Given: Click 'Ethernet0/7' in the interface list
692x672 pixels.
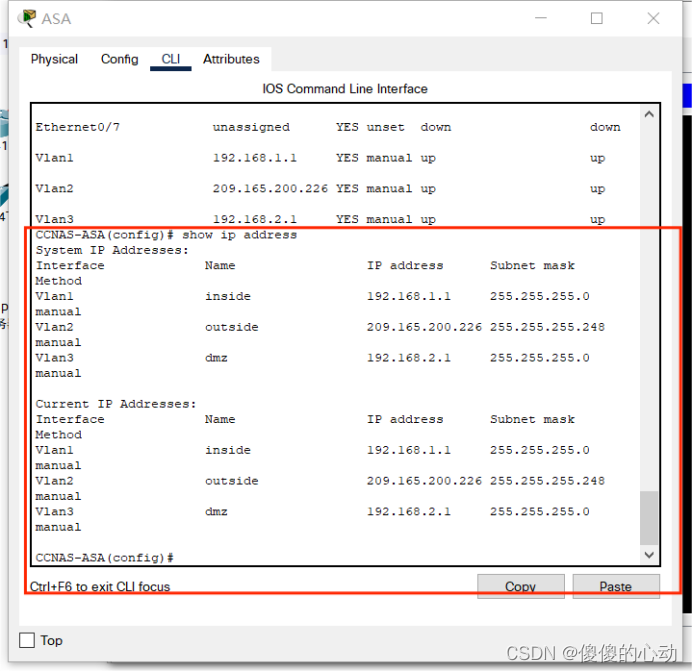Looking at the screenshot, I should pyautogui.click(x=78, y=127).
